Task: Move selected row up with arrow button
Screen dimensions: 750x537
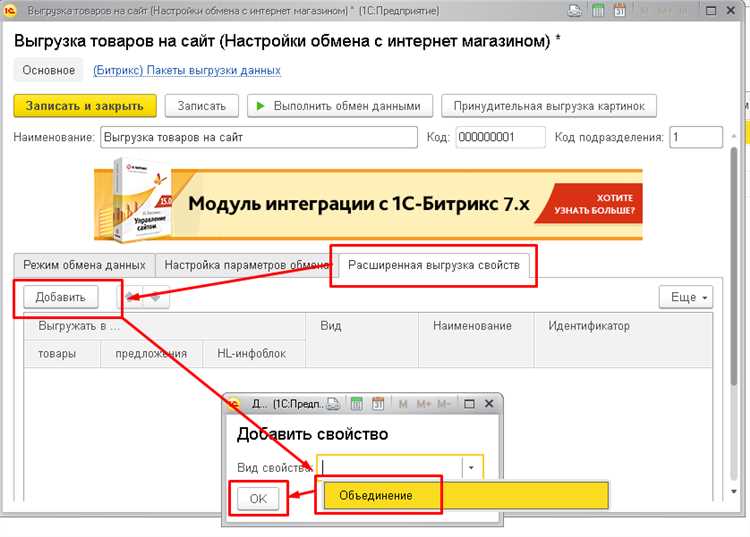Action: coord(131,297)
